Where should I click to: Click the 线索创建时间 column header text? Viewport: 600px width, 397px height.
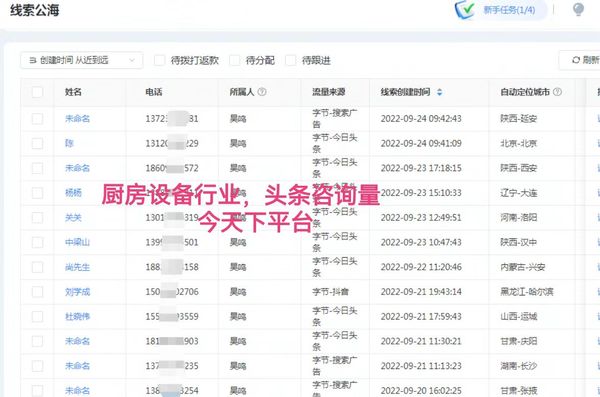406,92
